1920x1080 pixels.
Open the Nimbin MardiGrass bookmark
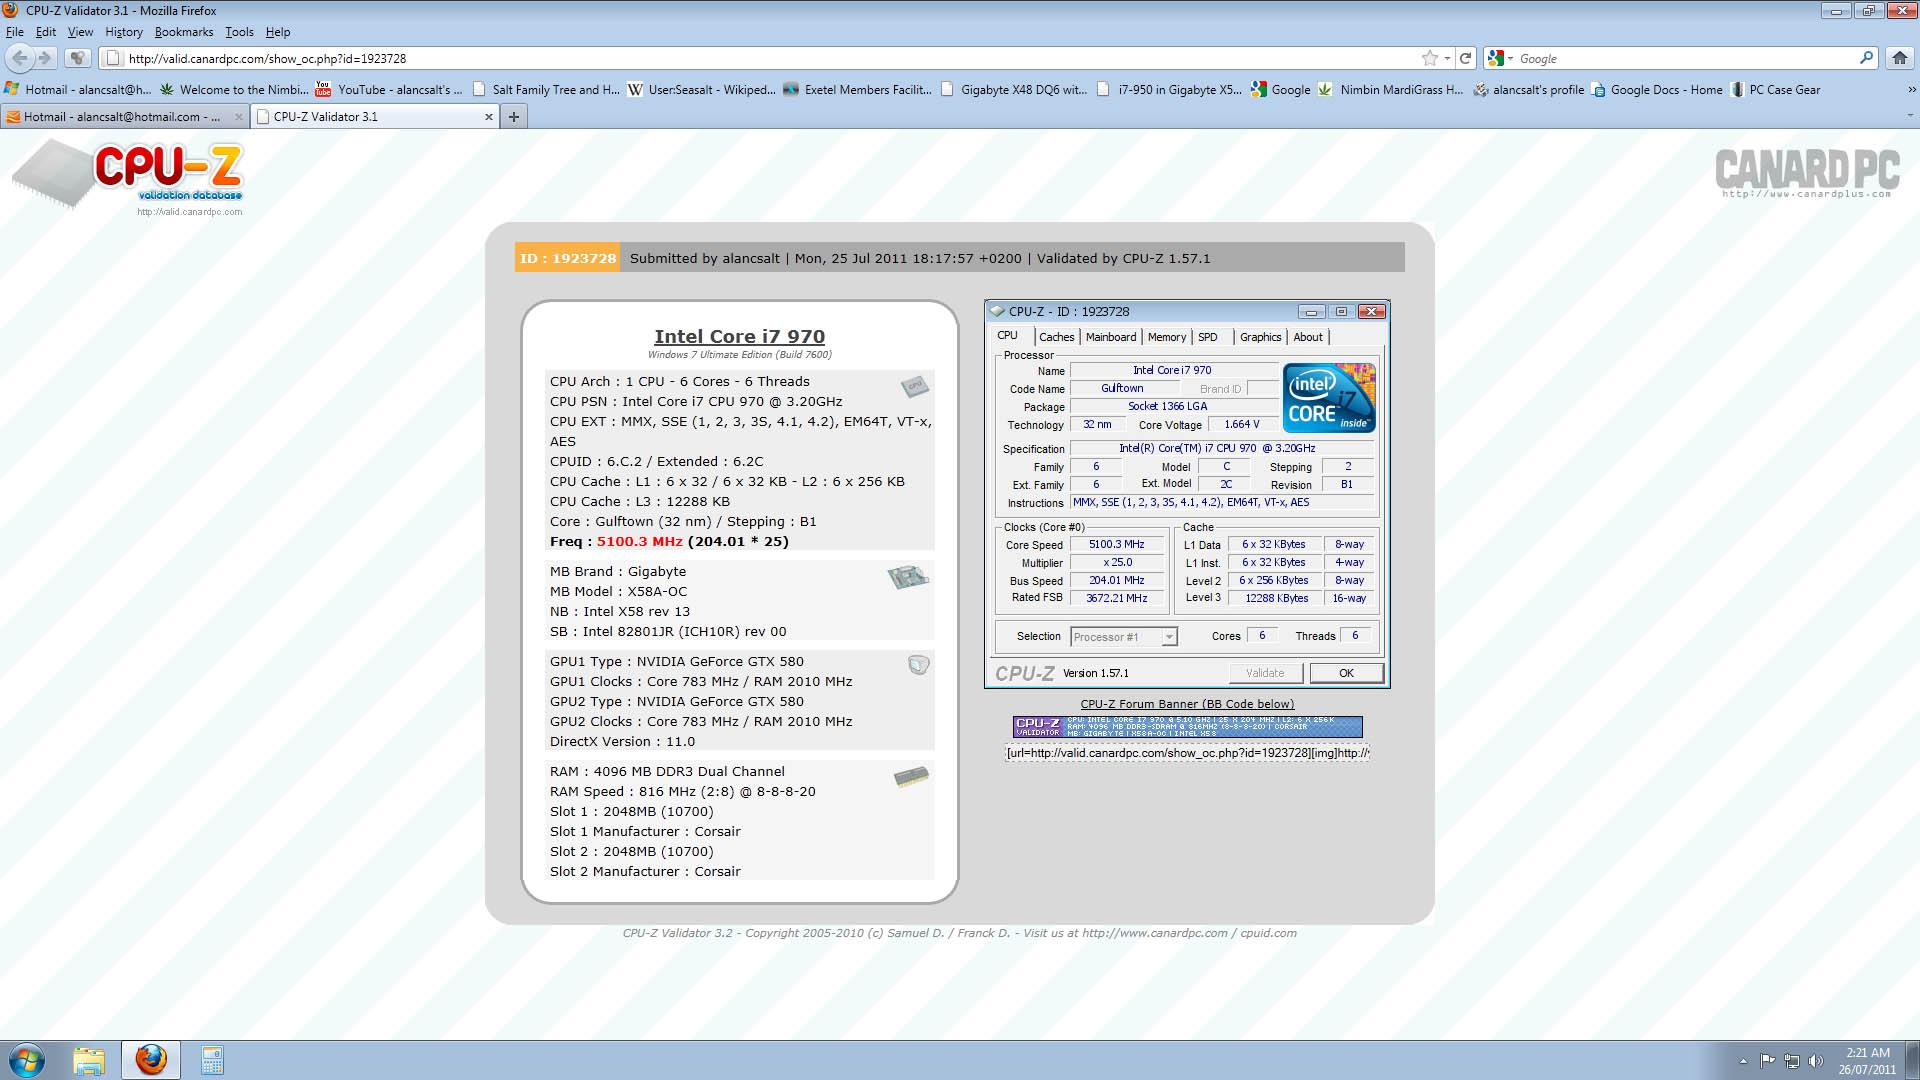[1391, 89]
